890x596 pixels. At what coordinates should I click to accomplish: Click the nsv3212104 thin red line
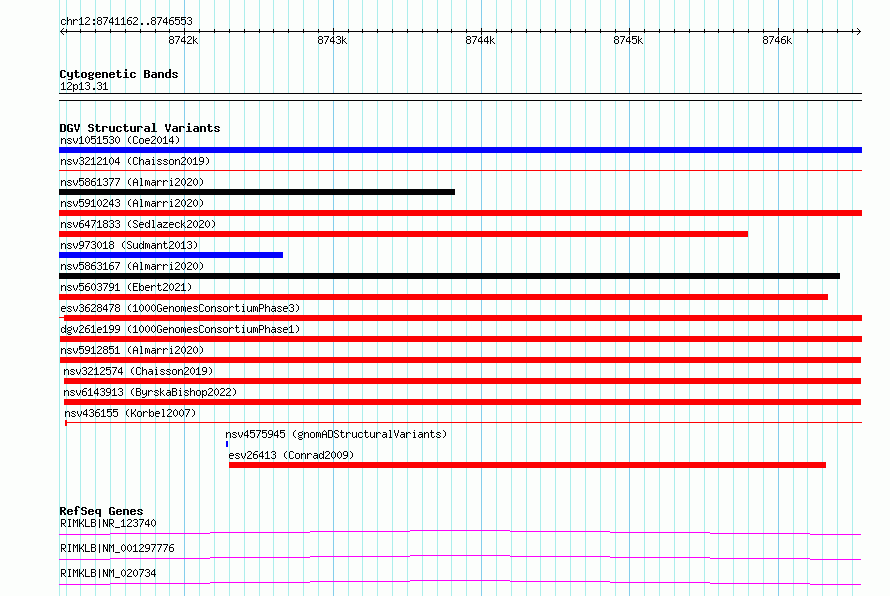460,170
